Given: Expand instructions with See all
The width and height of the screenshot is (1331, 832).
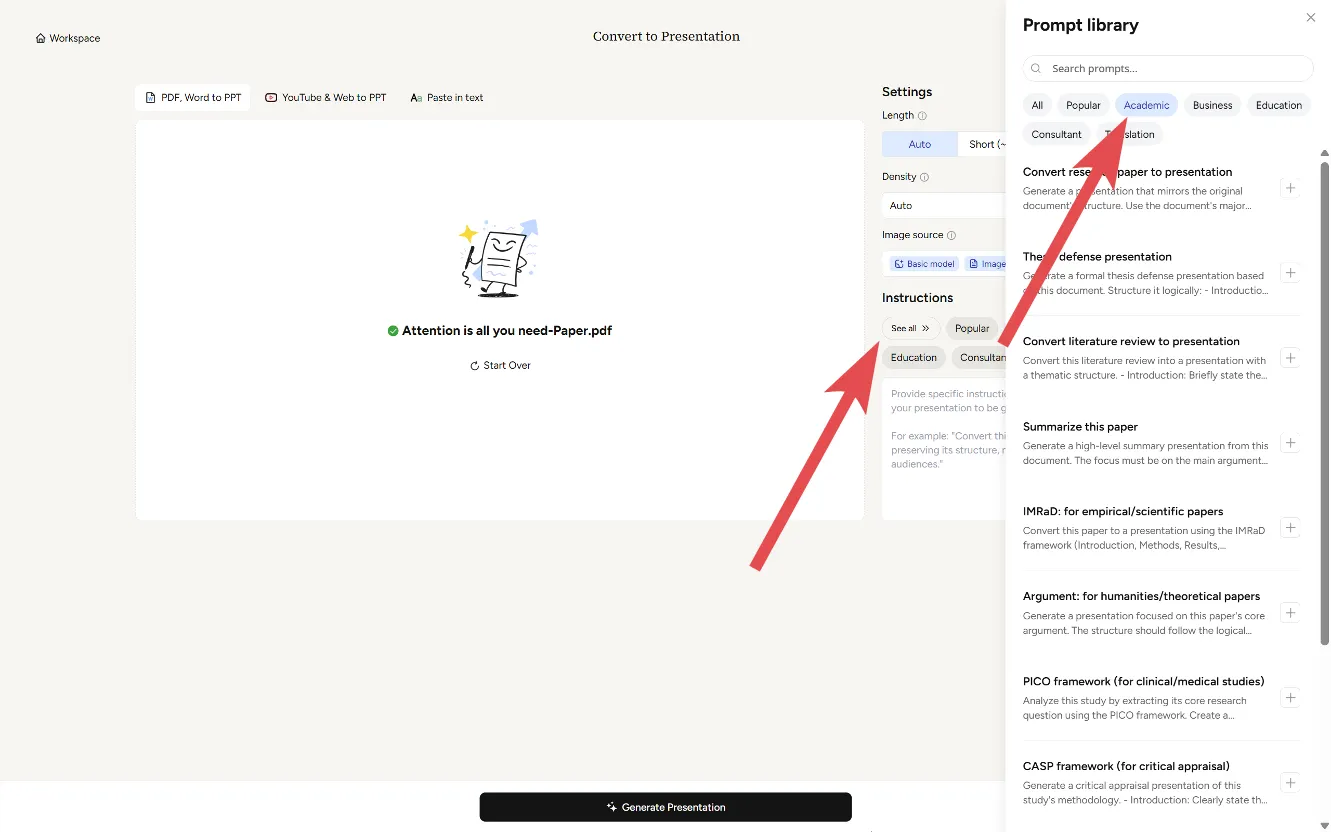Looking at the screenshot, I should click(x=910, y=328).
